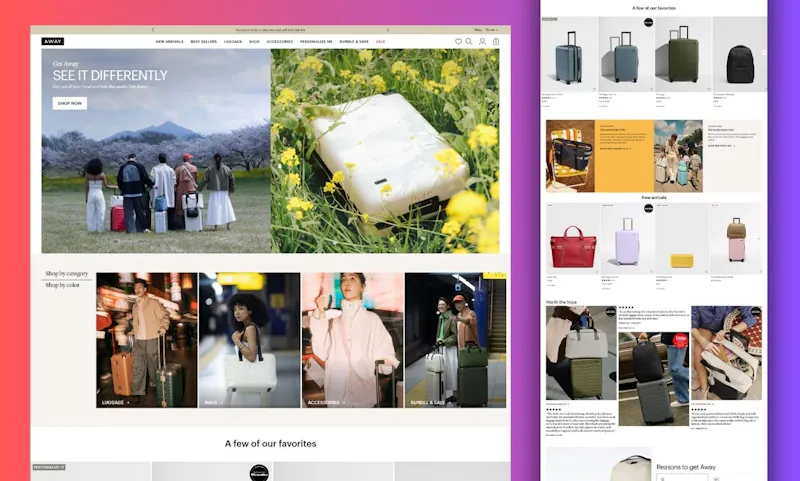Open black backpack product in favorites
Viewport: 800px width, 481px height.
(x=740, y=54)
